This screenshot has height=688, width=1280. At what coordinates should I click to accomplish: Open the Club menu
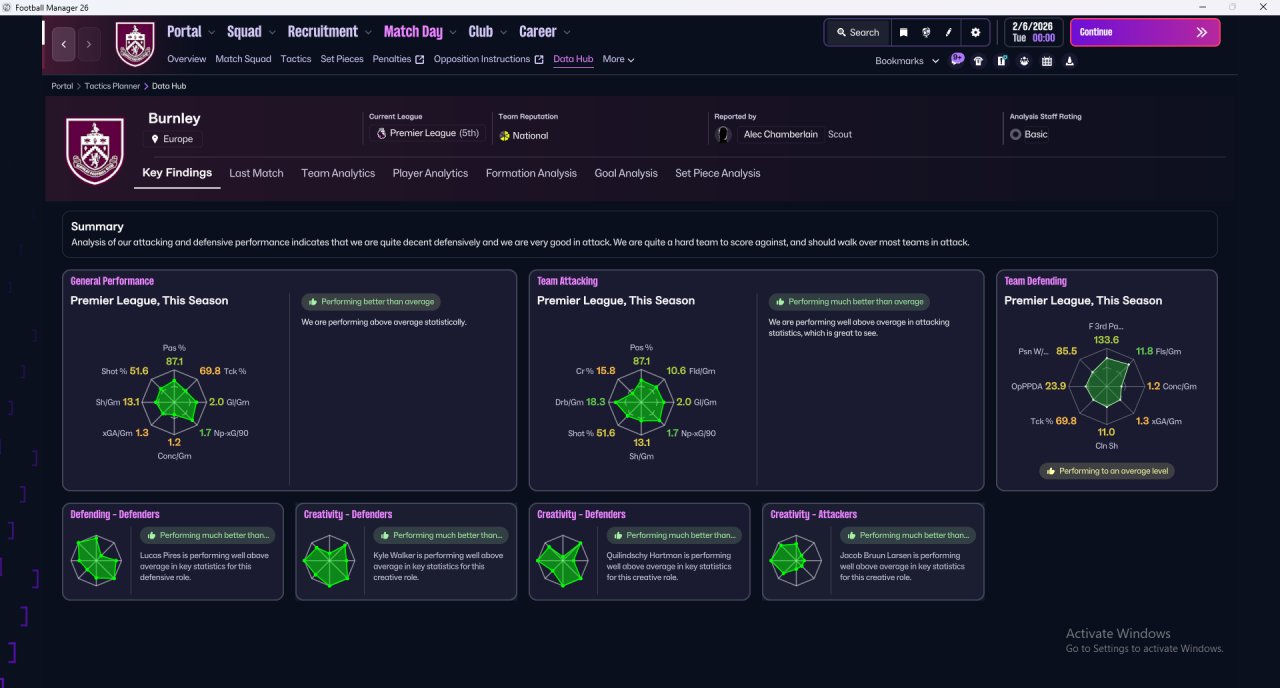click(487, 32)
